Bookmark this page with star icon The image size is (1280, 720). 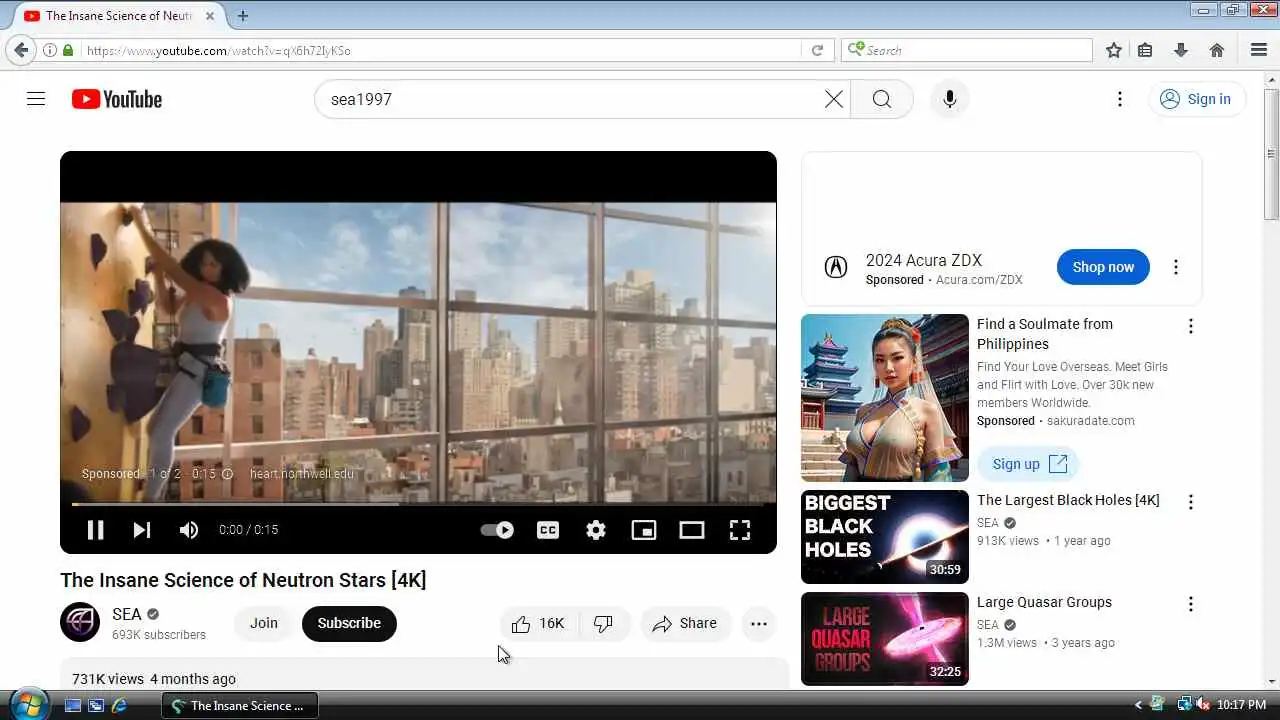click(x=1114, y=50)
